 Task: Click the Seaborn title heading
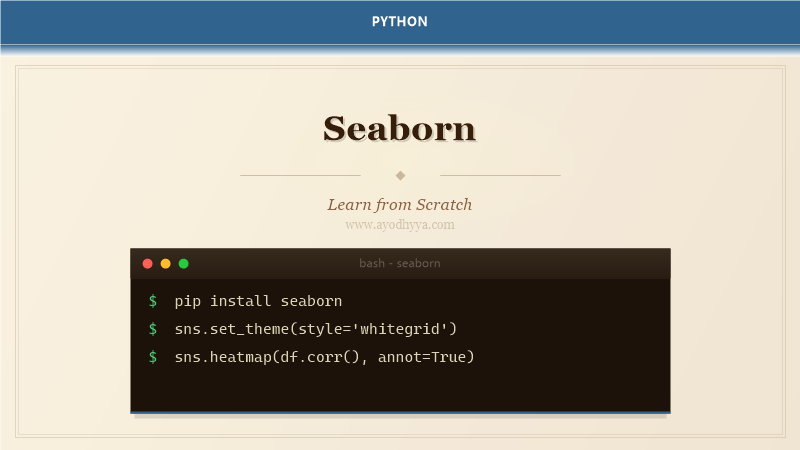pos(399,128)
